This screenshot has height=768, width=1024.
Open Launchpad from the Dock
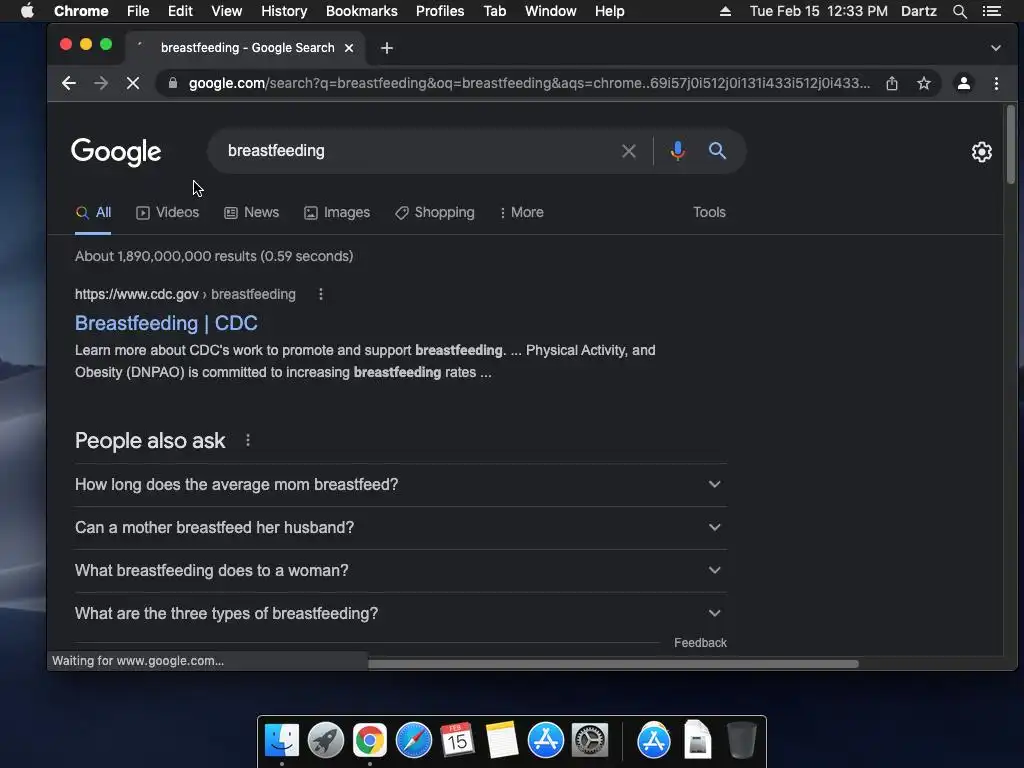click(326, 740)
